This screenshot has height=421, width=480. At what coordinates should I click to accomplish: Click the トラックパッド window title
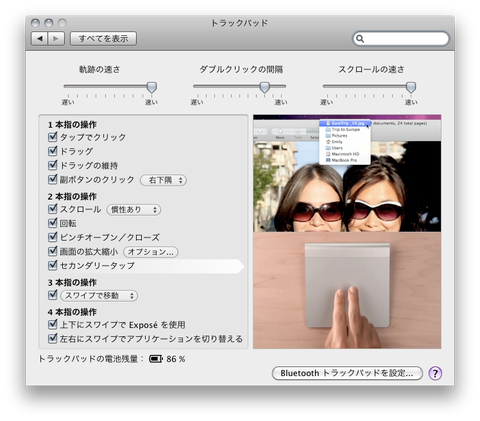tap(240, 23)
